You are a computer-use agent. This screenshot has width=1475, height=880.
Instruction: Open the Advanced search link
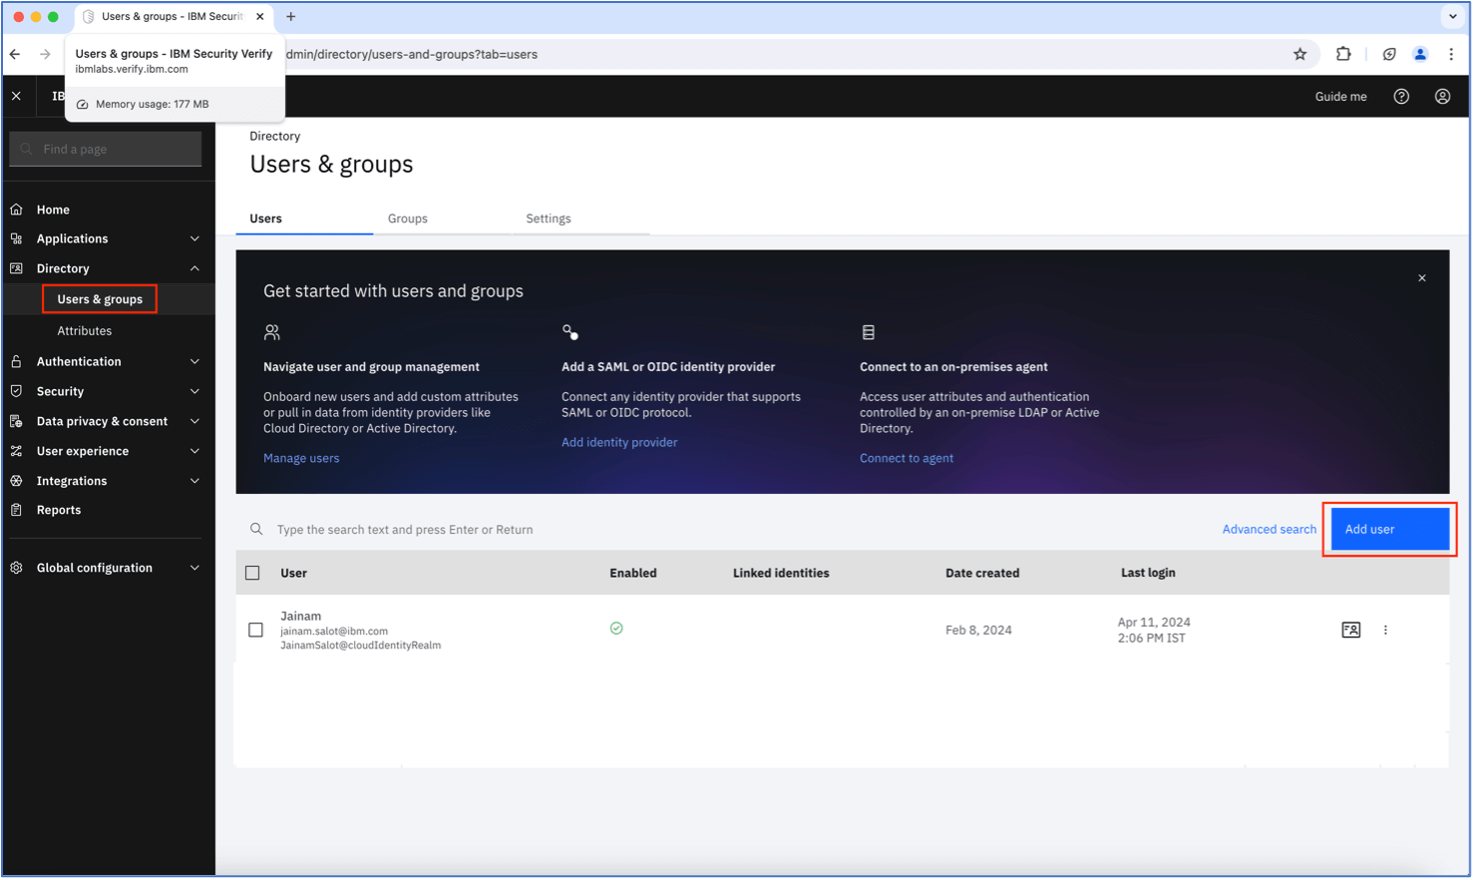[x=1268, y=529]
